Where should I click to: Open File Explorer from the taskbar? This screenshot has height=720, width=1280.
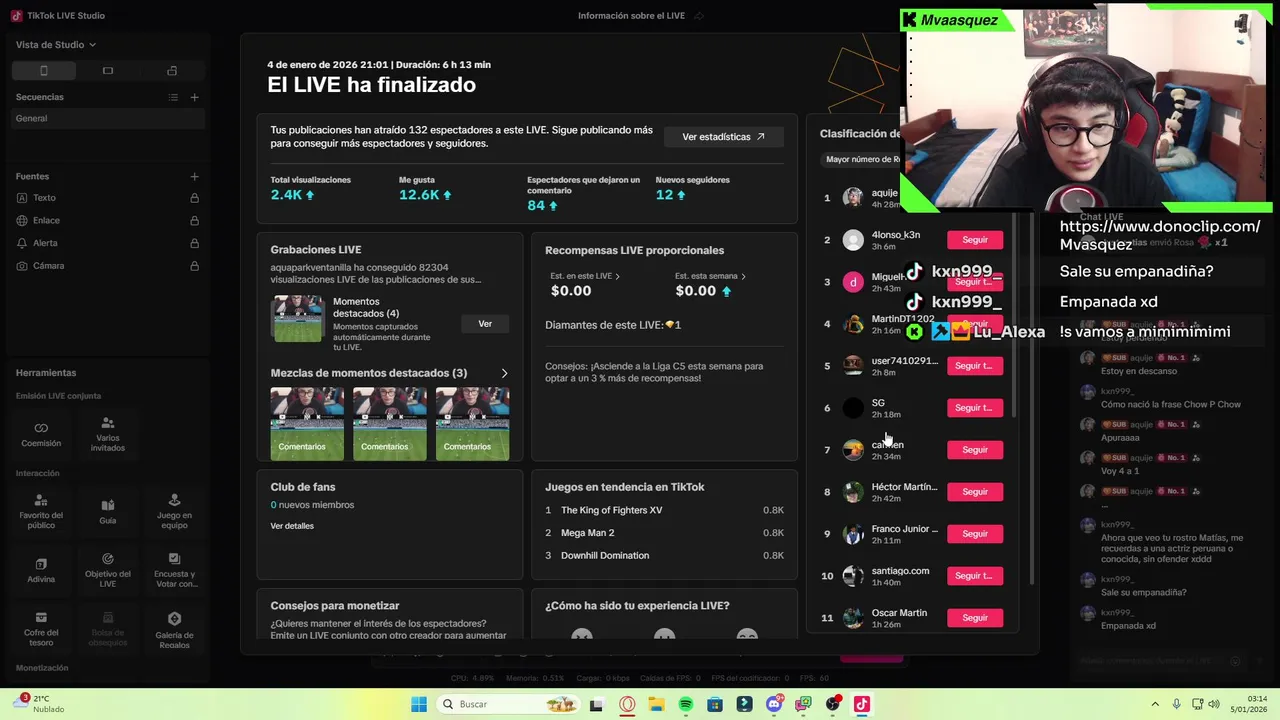656,704
